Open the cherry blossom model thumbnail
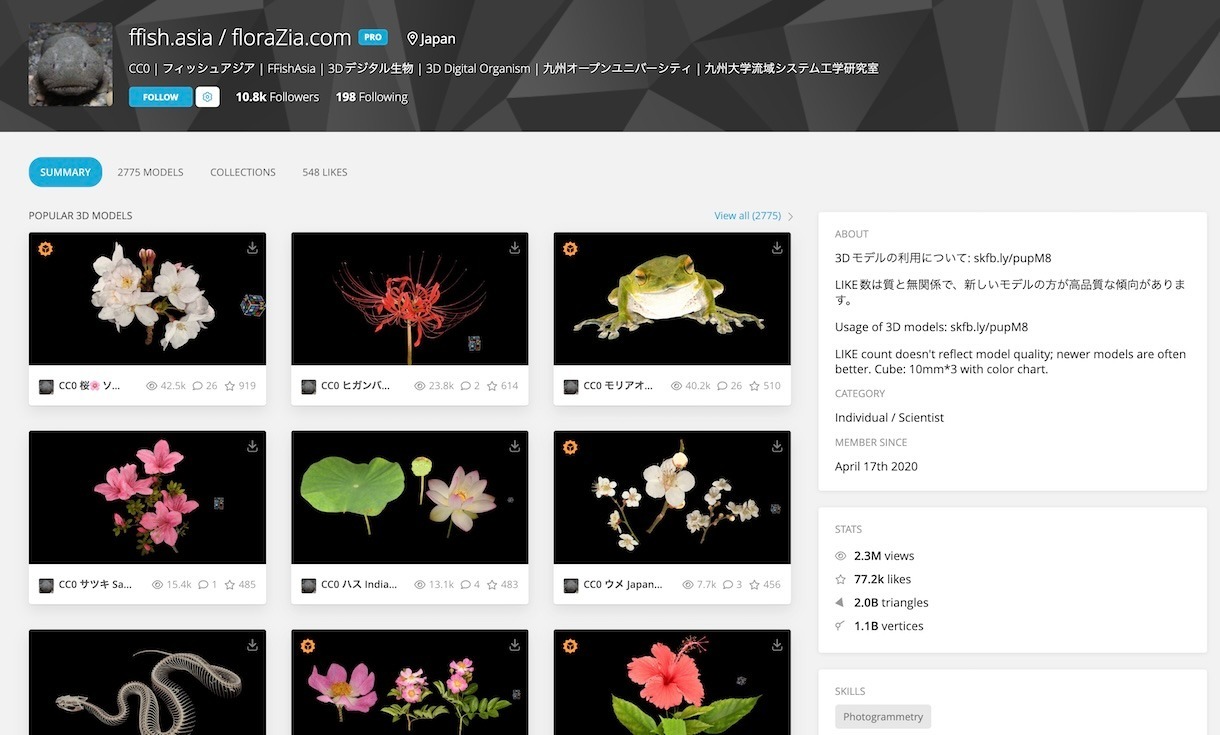The height and width of the screenshot is (735, 1220). 148,299
